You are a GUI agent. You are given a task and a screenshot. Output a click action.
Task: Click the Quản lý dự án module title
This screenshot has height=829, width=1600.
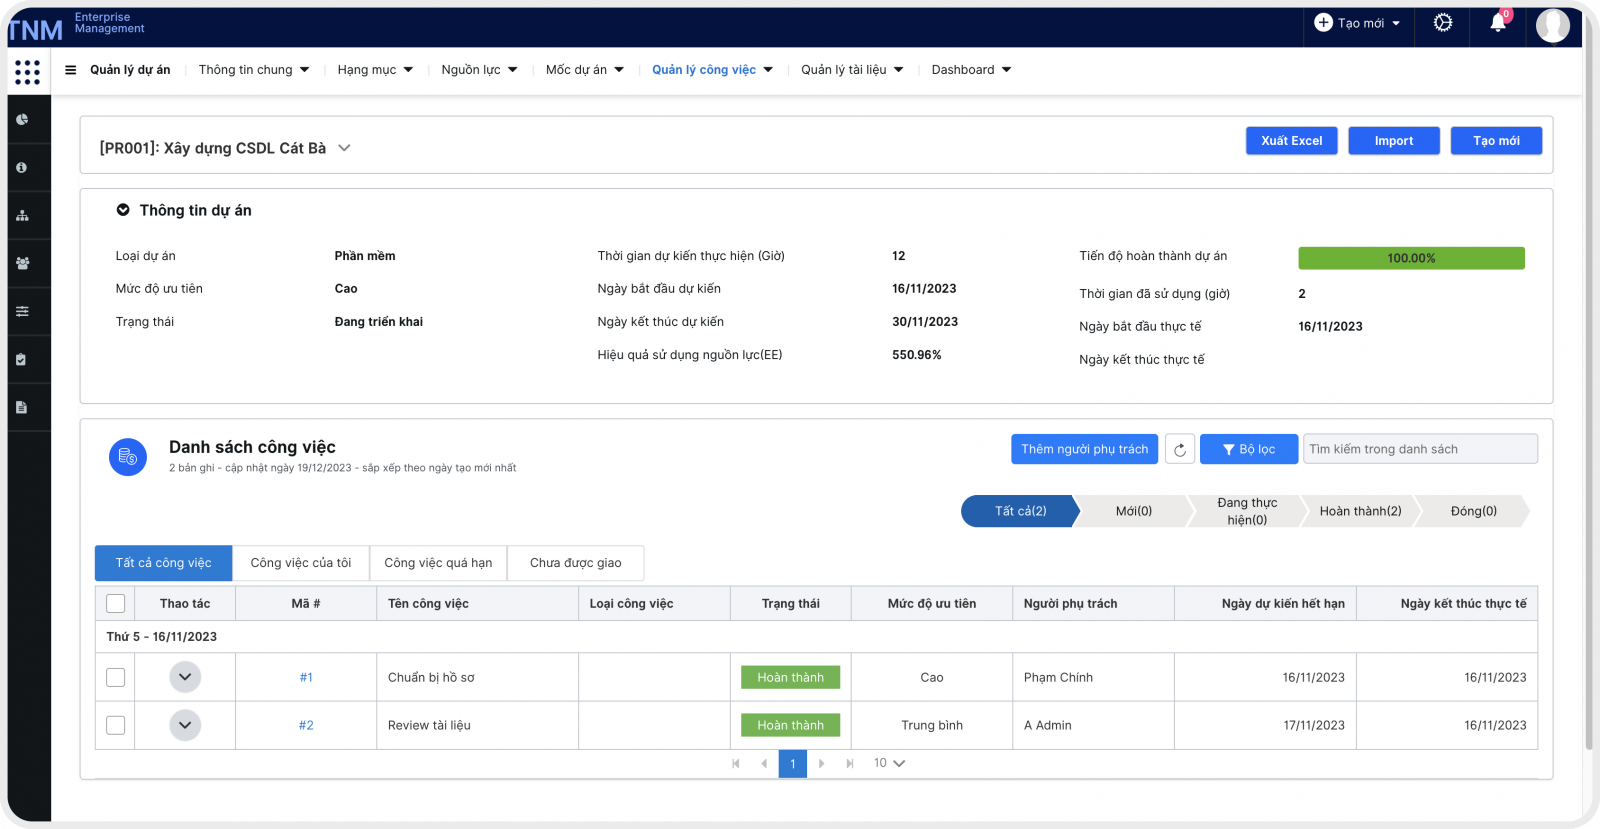tap(130, 70)
